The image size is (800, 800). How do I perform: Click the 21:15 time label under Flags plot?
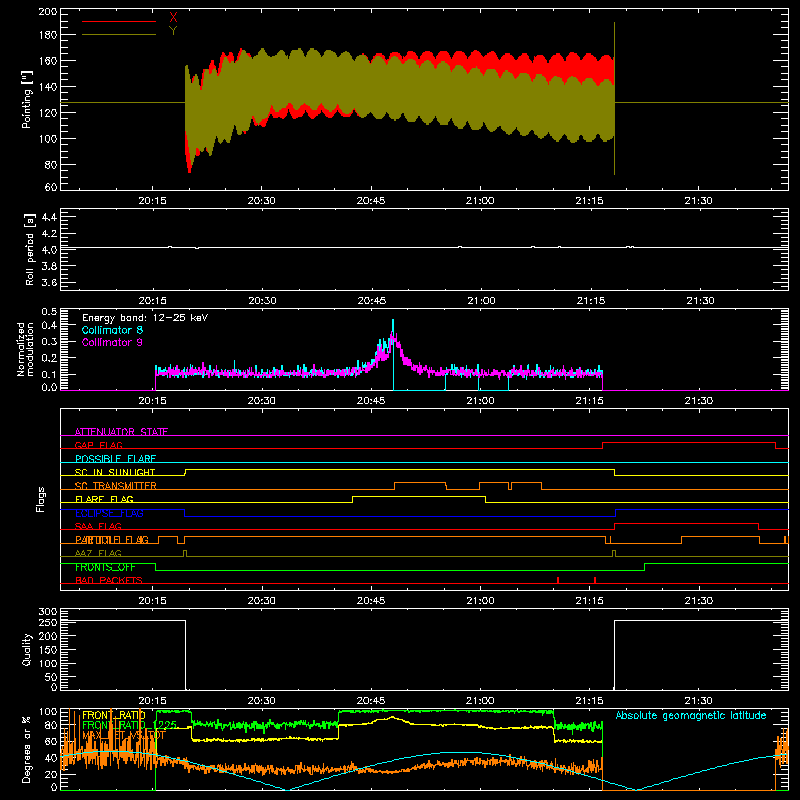click(589, 601)
